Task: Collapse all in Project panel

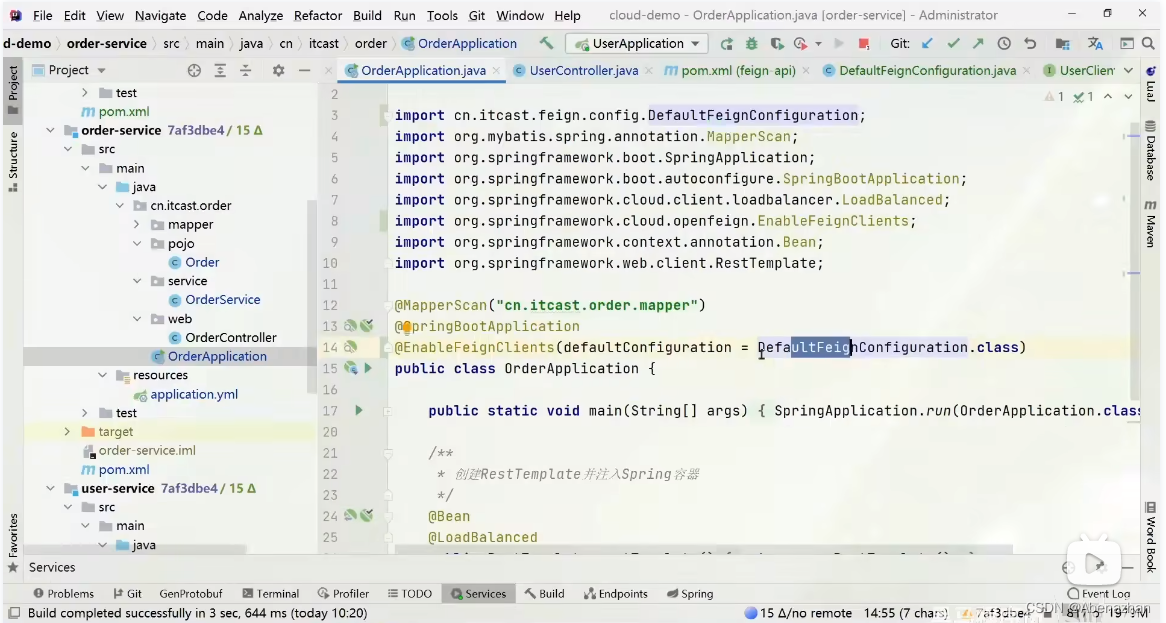Action: click(x=245, y=71)
